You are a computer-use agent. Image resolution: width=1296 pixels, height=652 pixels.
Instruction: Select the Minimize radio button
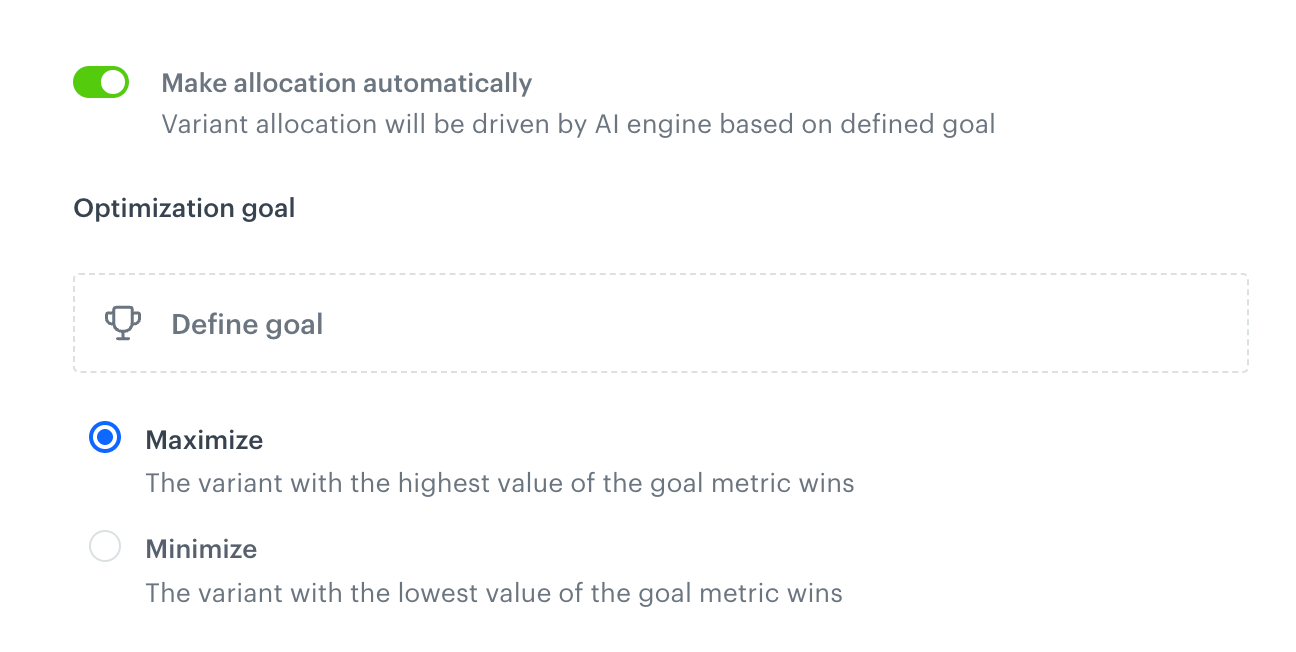point(105,547)
